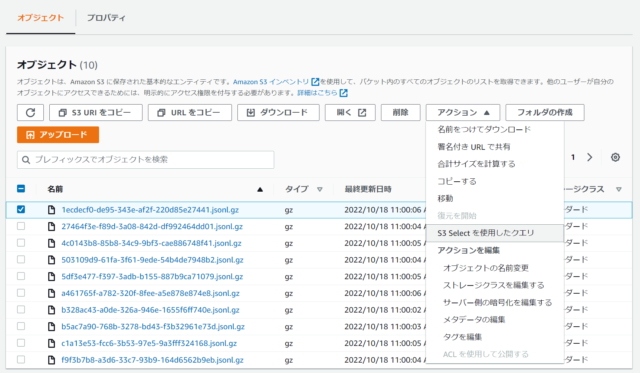Viewport: 640px width, 373px height.
Task: Click file icon of 27464f3e object row
Action: 51,226
